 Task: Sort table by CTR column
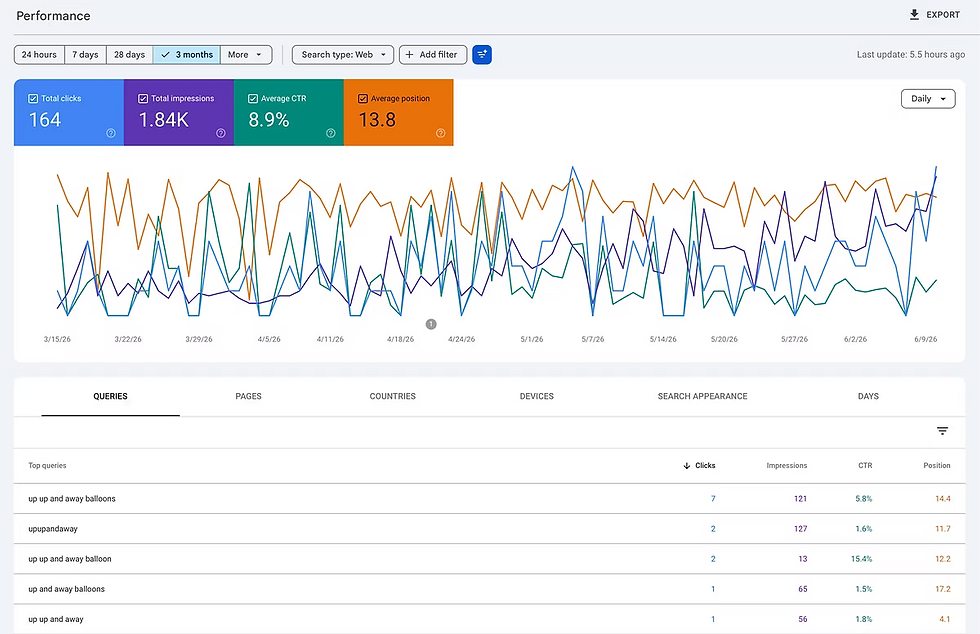[x=865, y=465]
